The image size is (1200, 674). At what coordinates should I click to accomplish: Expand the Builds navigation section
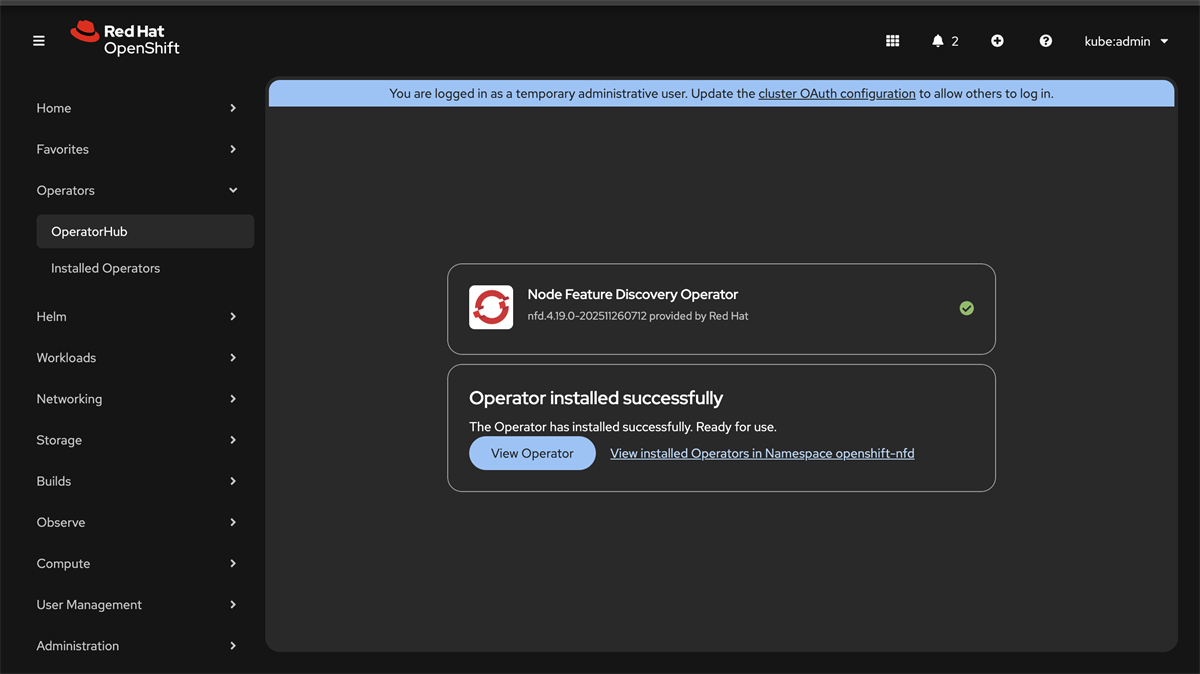[137, 481]
